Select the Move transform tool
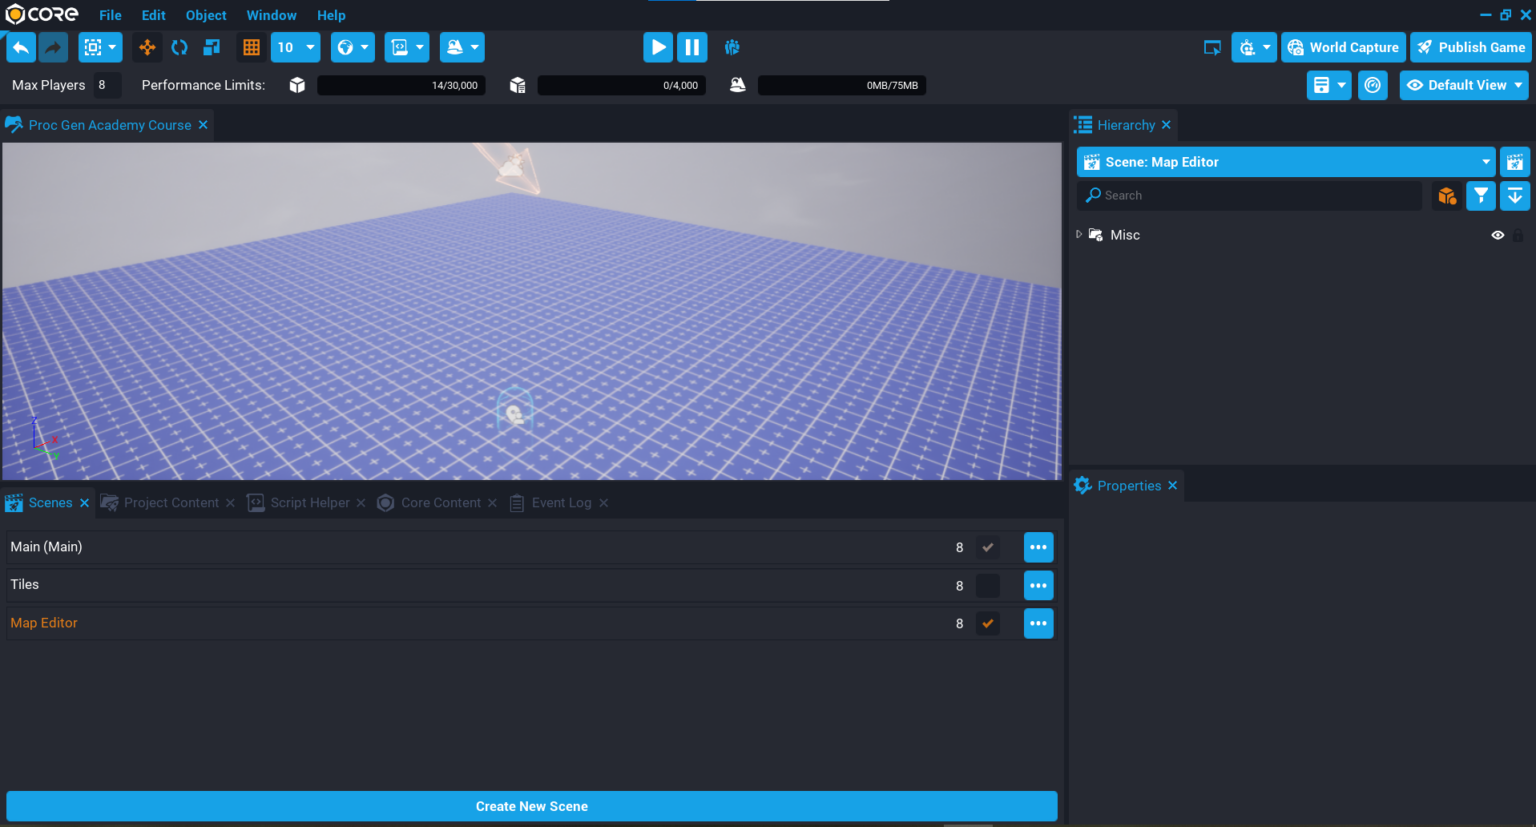1536x827 pixels. (x=147, y=47)
